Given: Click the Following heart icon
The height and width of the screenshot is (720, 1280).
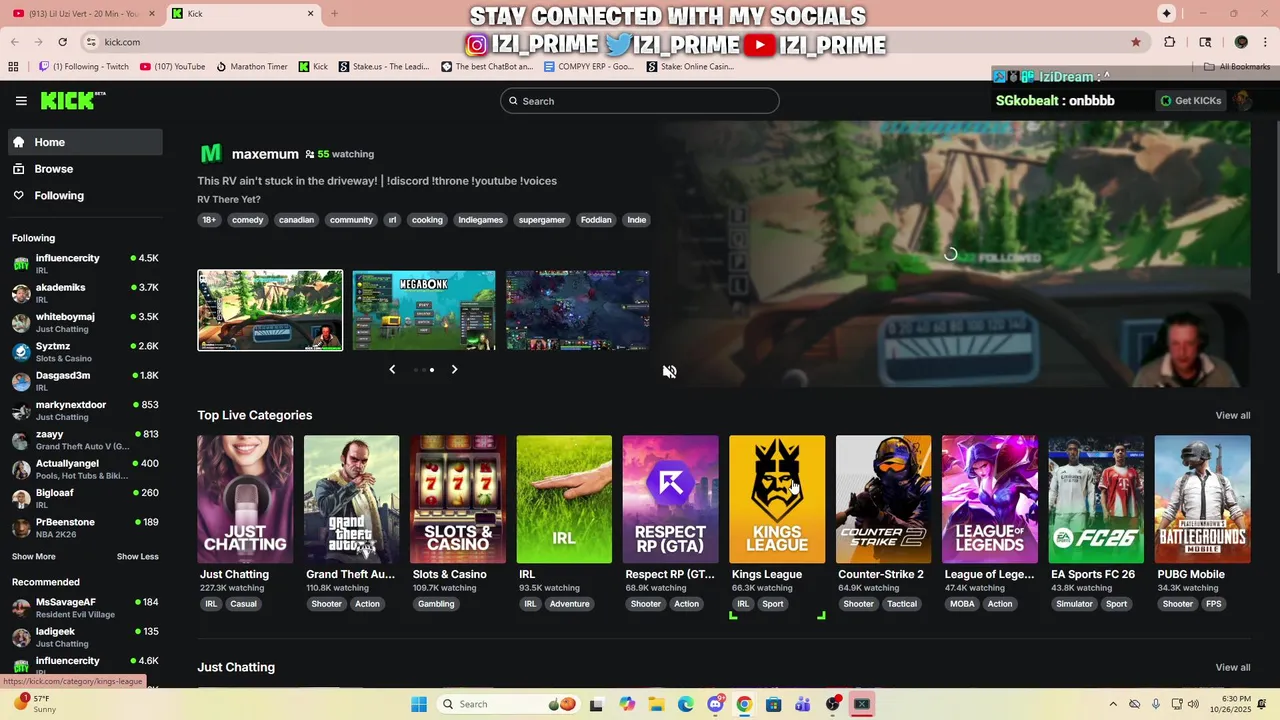Looking at the screenshot, I should pos(19,196).
